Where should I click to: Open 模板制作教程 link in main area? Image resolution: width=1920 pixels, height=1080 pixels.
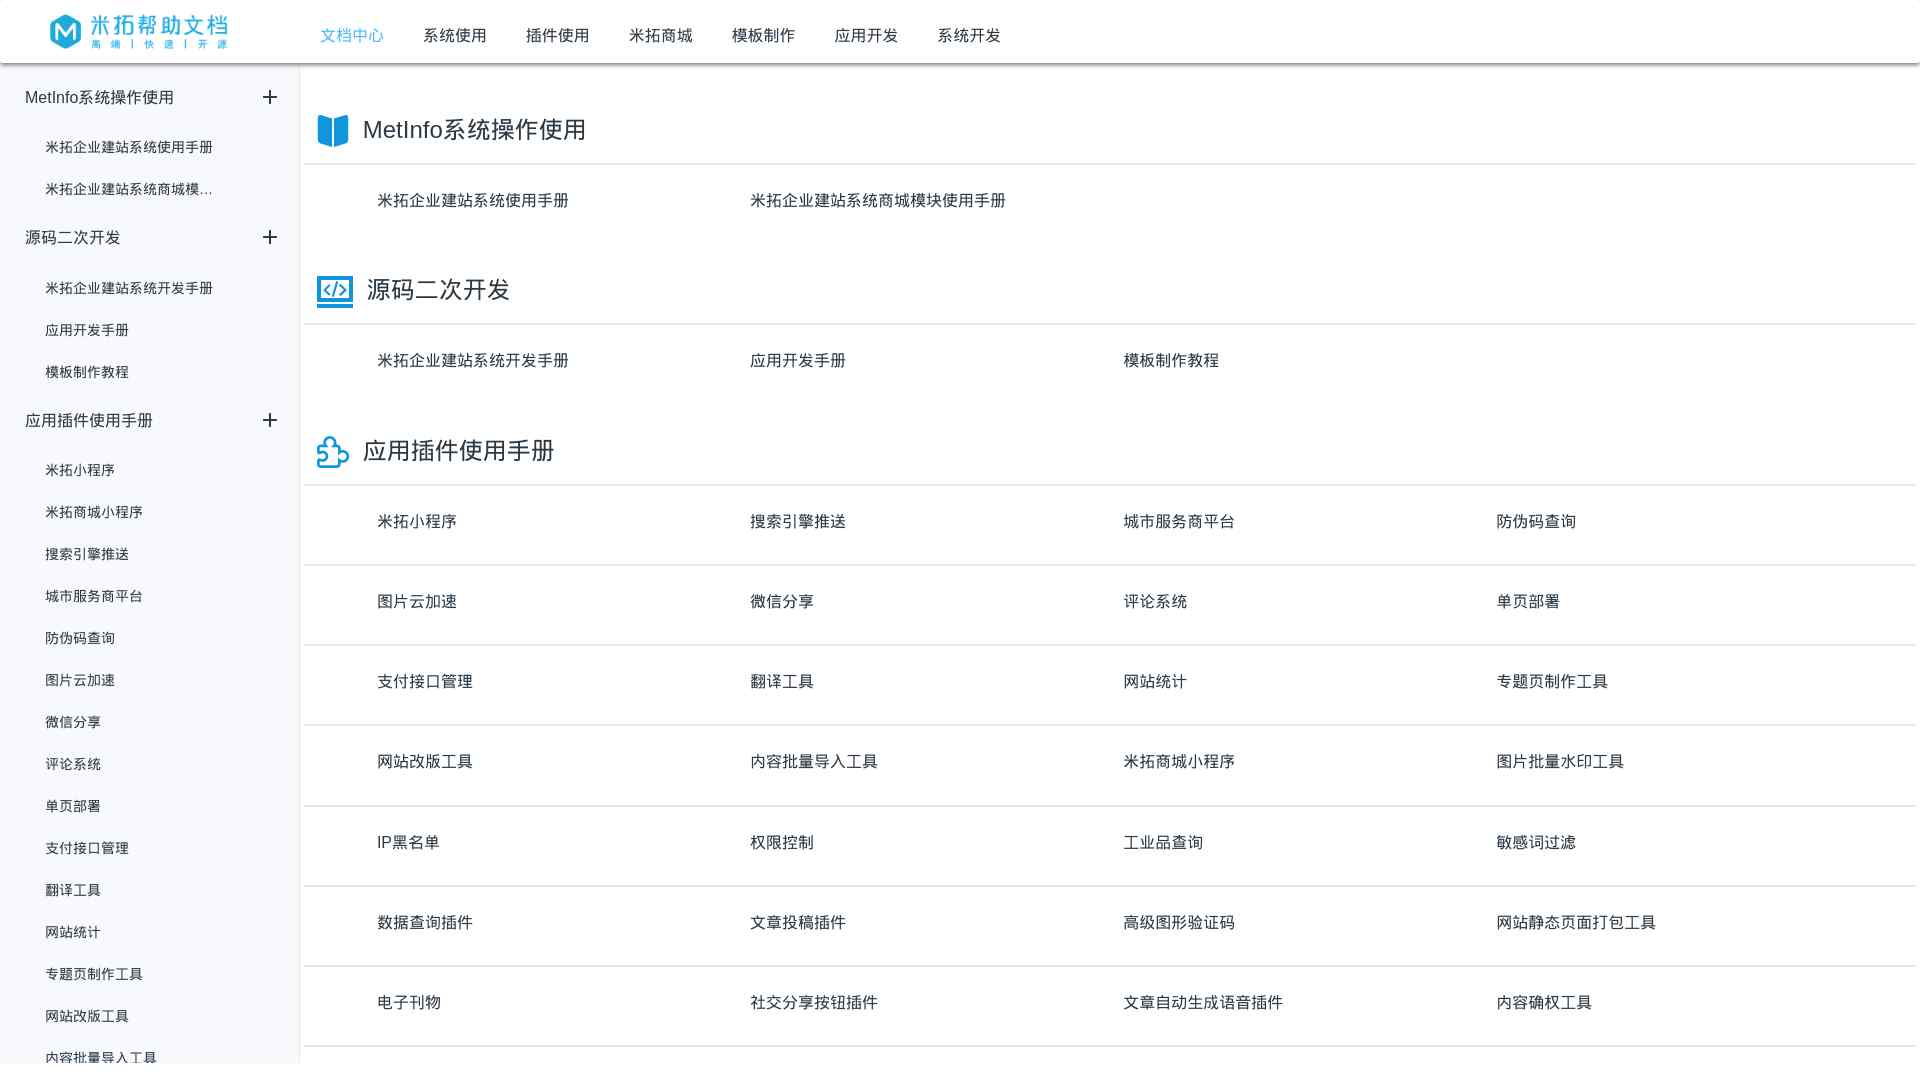pos(1171,361)
